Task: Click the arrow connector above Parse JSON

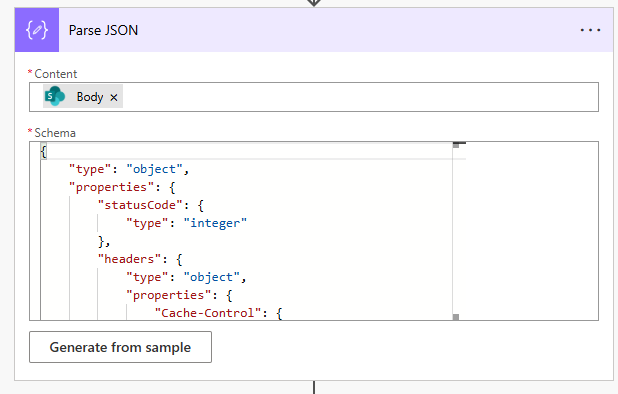Action: (314, 3)
